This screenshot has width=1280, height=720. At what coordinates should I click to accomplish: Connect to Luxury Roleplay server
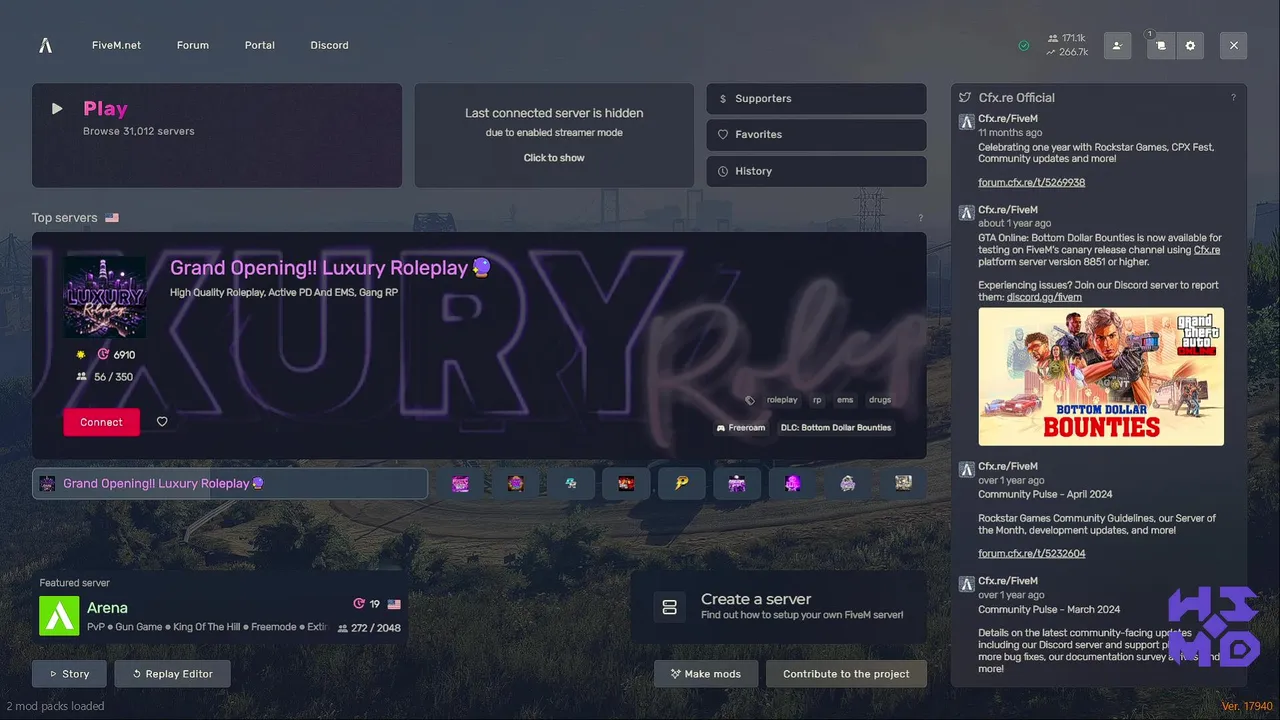coord(101,422)
